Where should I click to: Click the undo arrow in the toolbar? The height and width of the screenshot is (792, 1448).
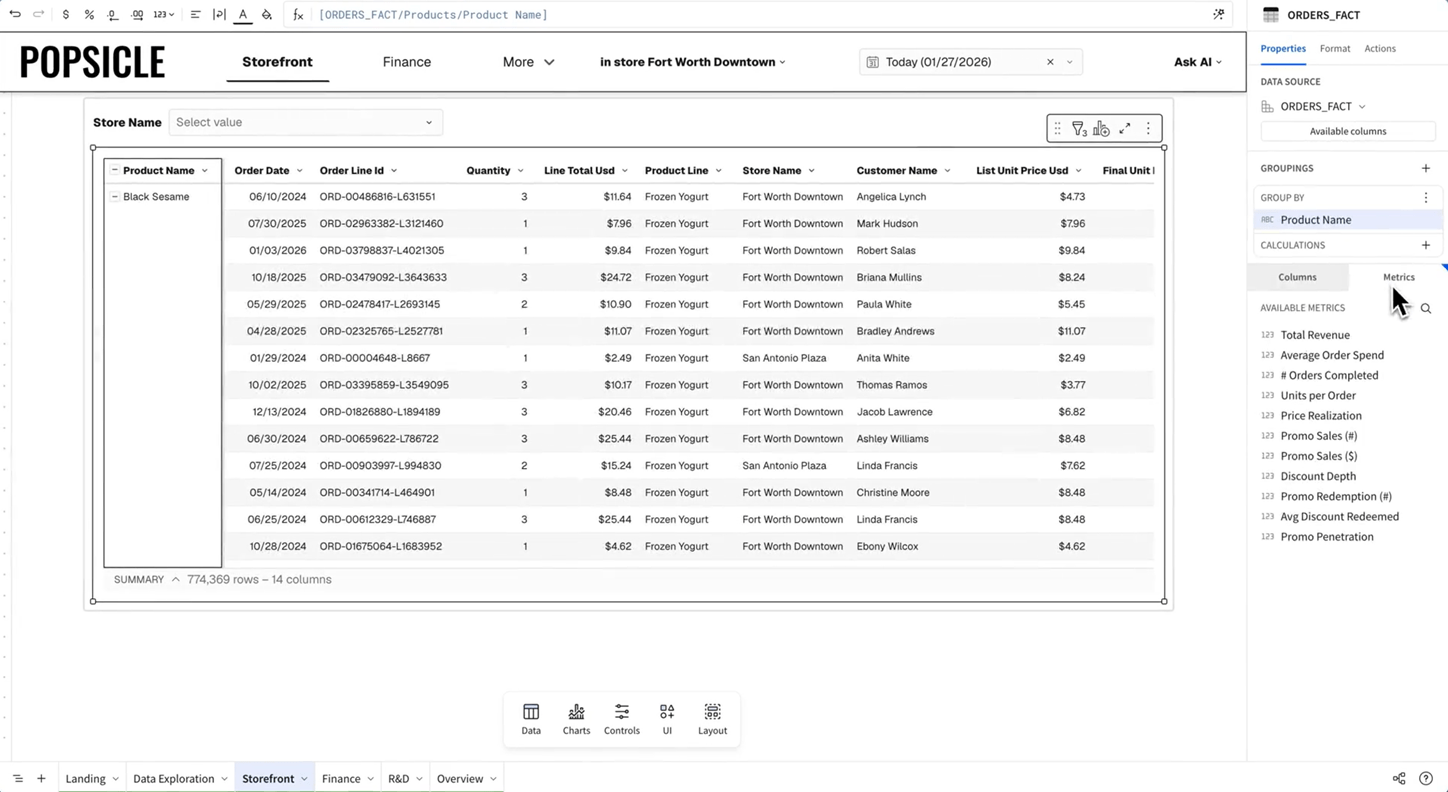[15, 15]
